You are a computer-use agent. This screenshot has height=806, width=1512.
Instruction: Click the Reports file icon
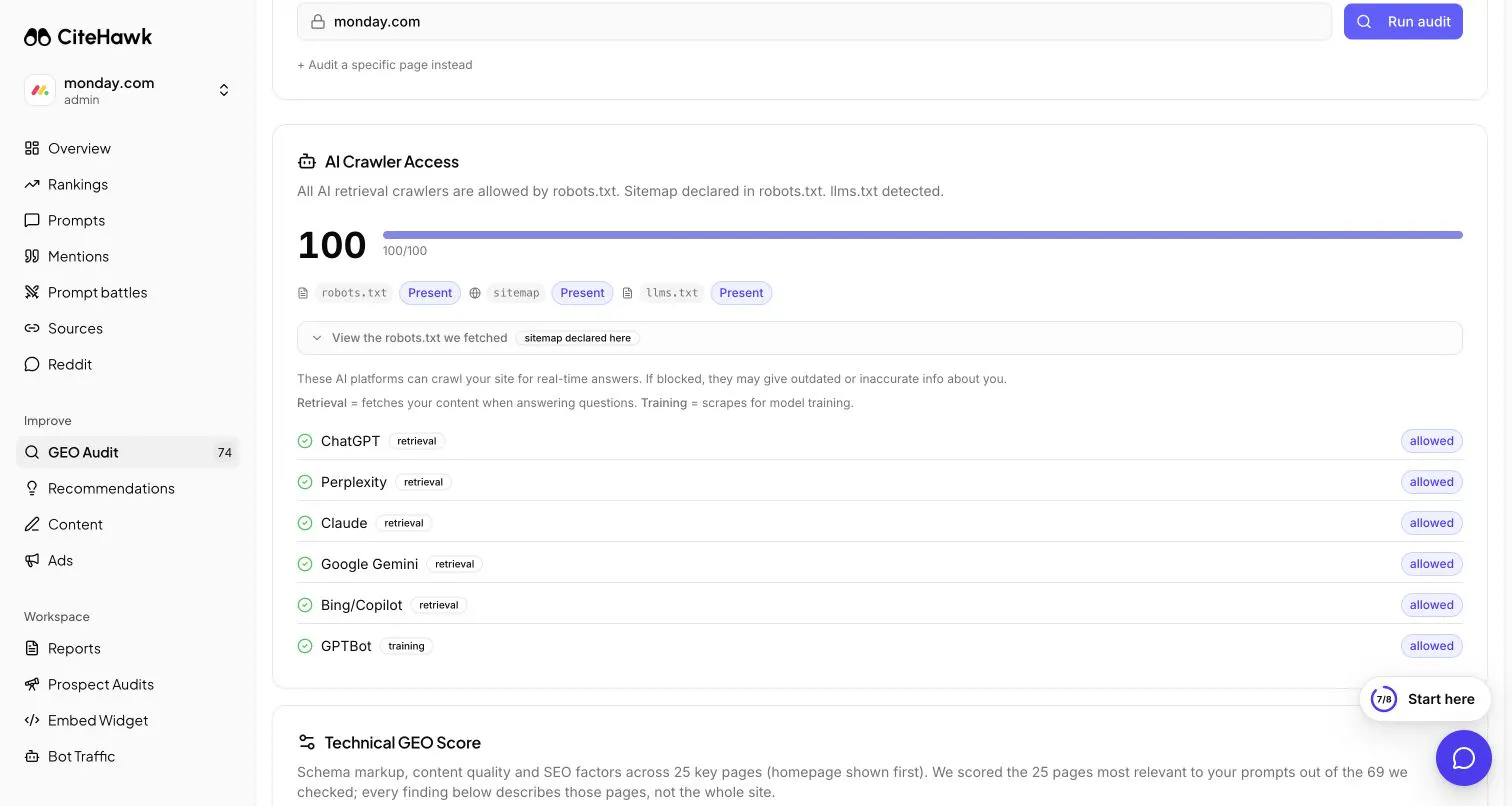(x=32, y=648)
